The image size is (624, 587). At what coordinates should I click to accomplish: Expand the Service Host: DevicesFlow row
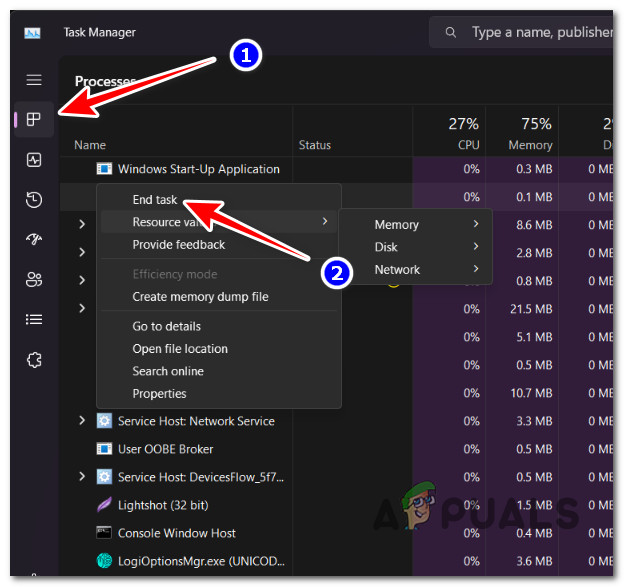pyautogui.click(x=82, y=476)
